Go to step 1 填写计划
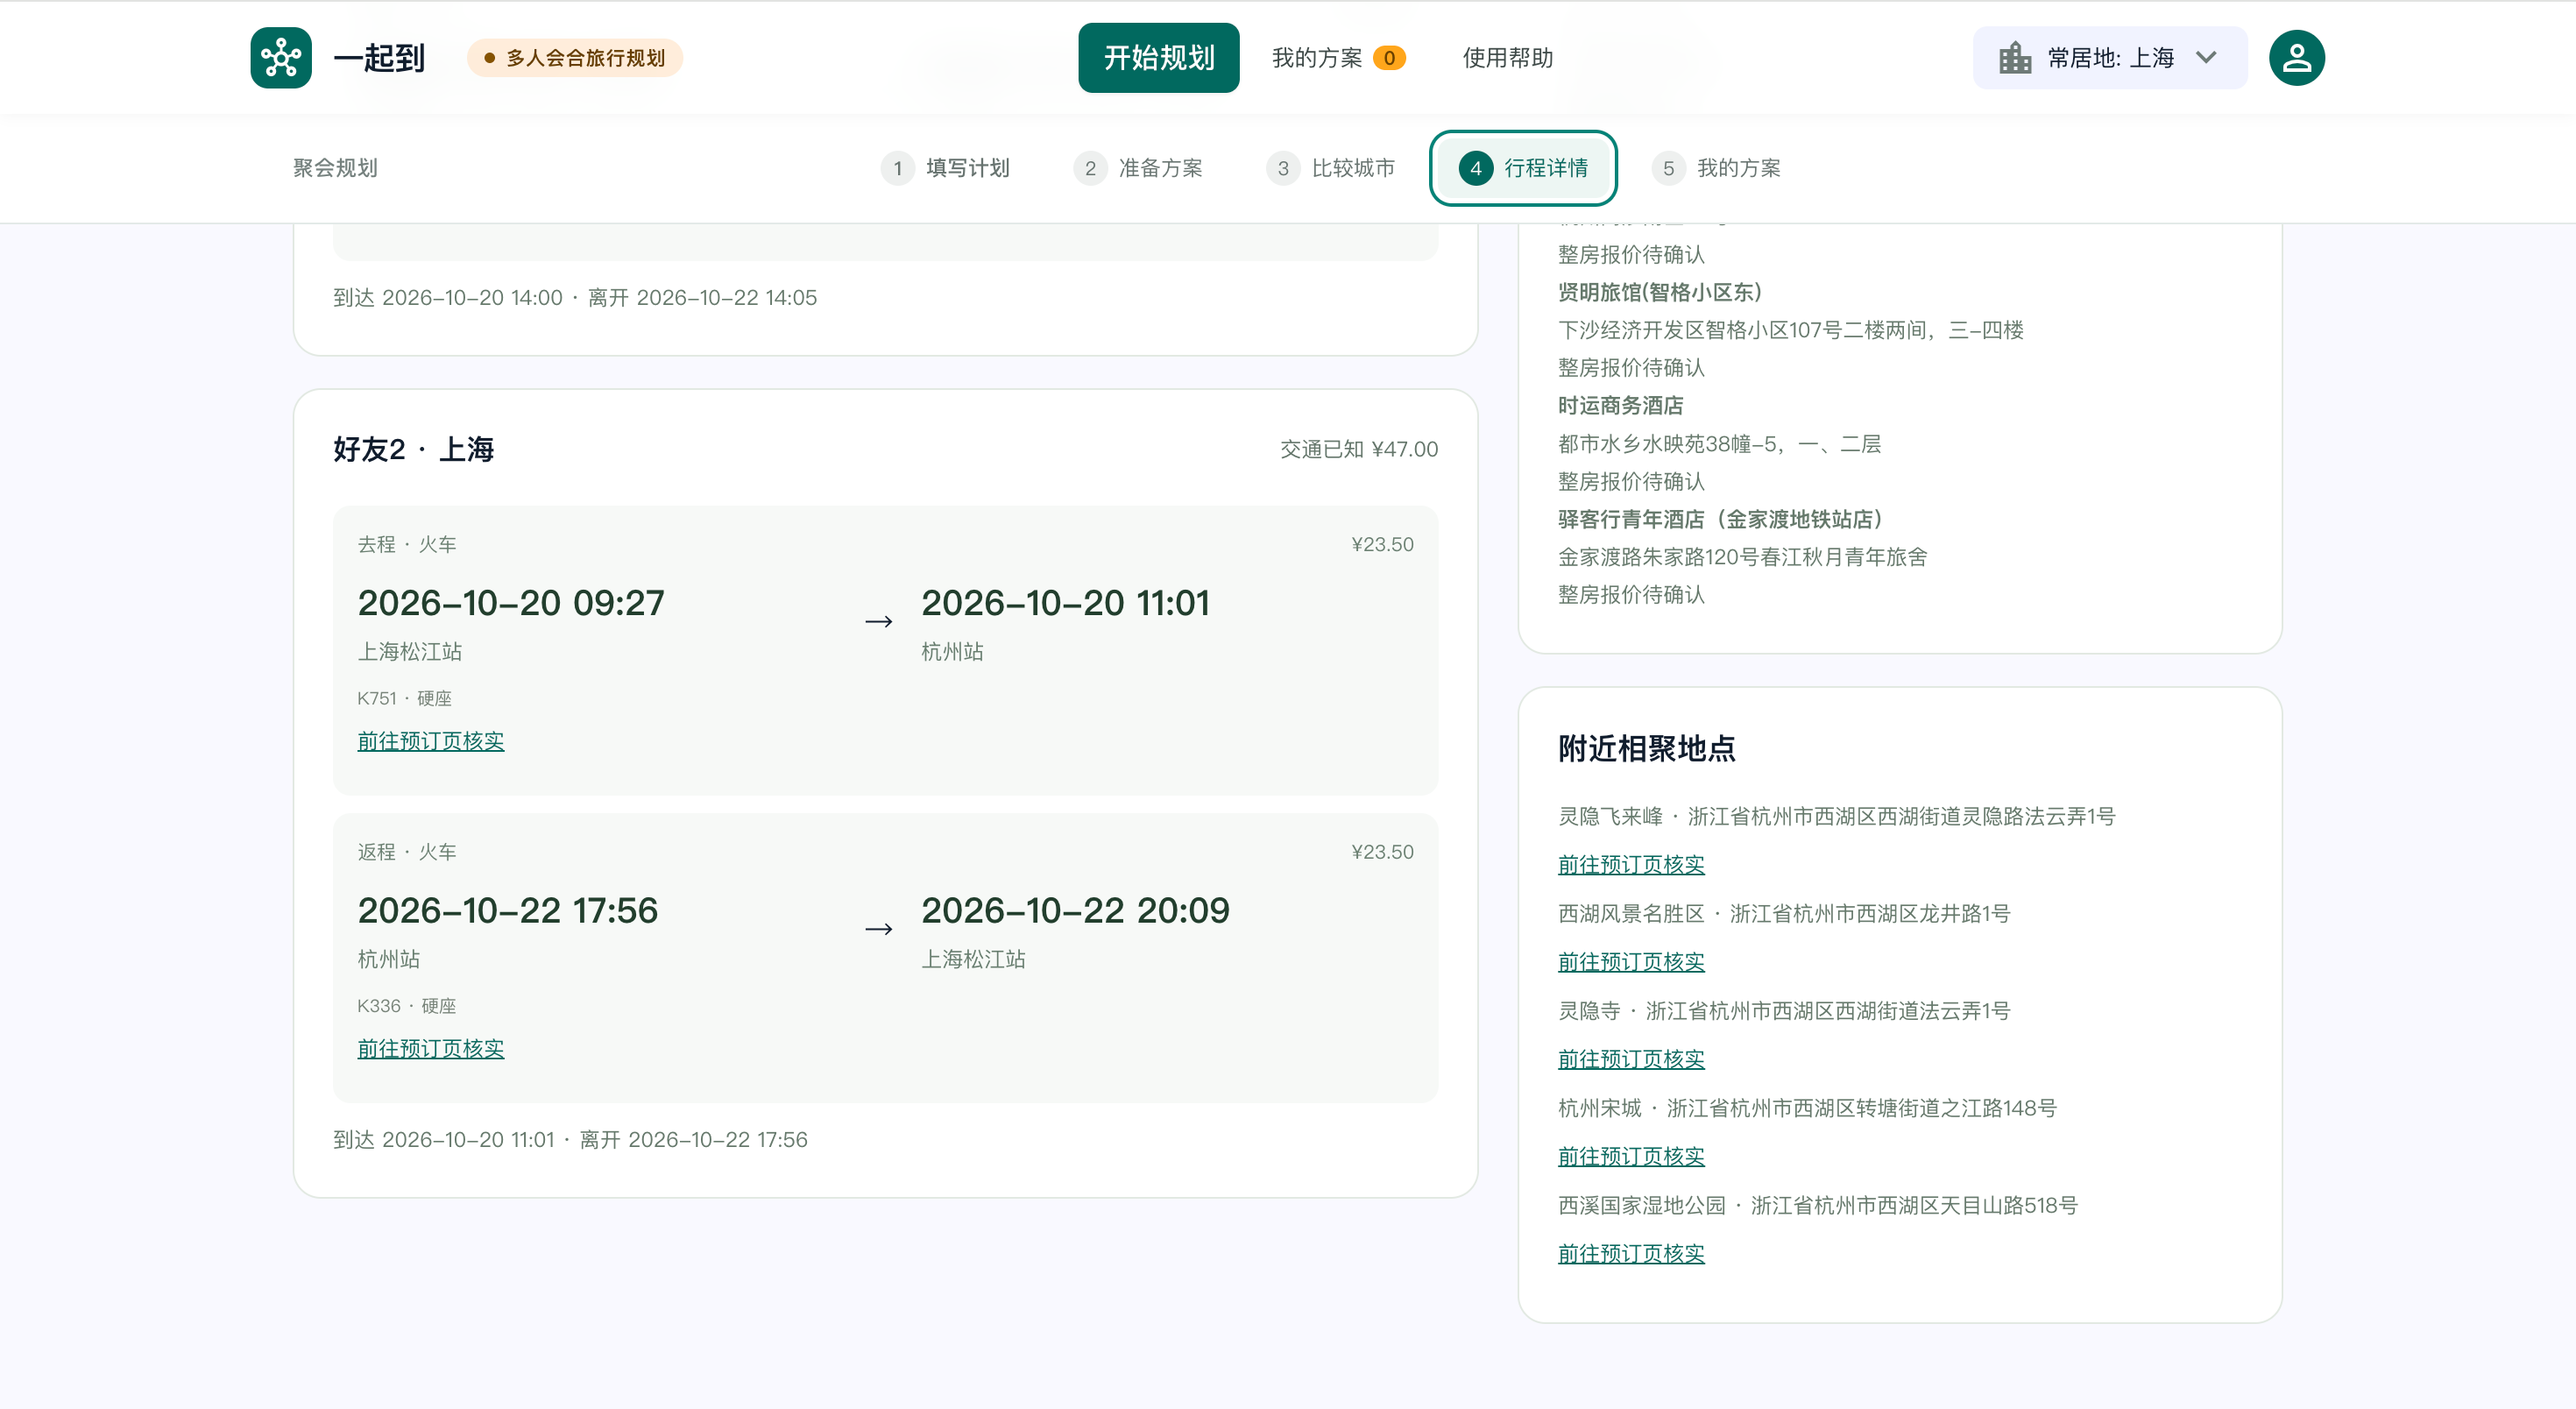The height and width of the screenshot is (1409, 2576). click(946, 168)
